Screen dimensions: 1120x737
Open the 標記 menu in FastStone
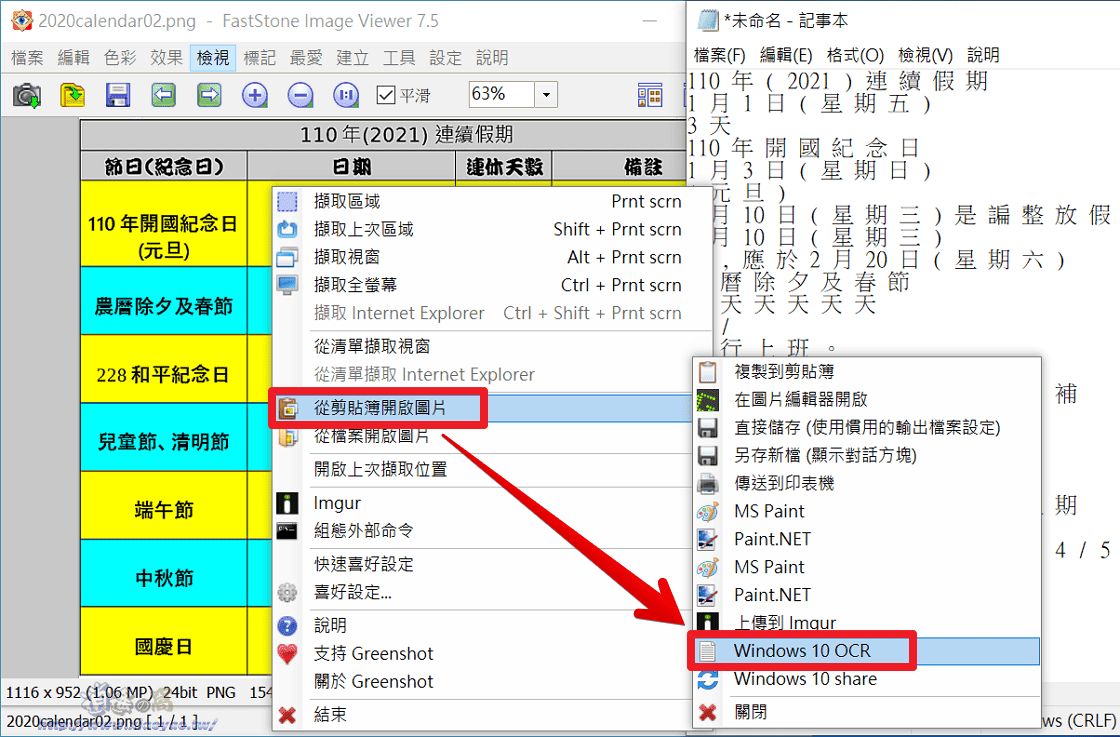pos(259,57)
